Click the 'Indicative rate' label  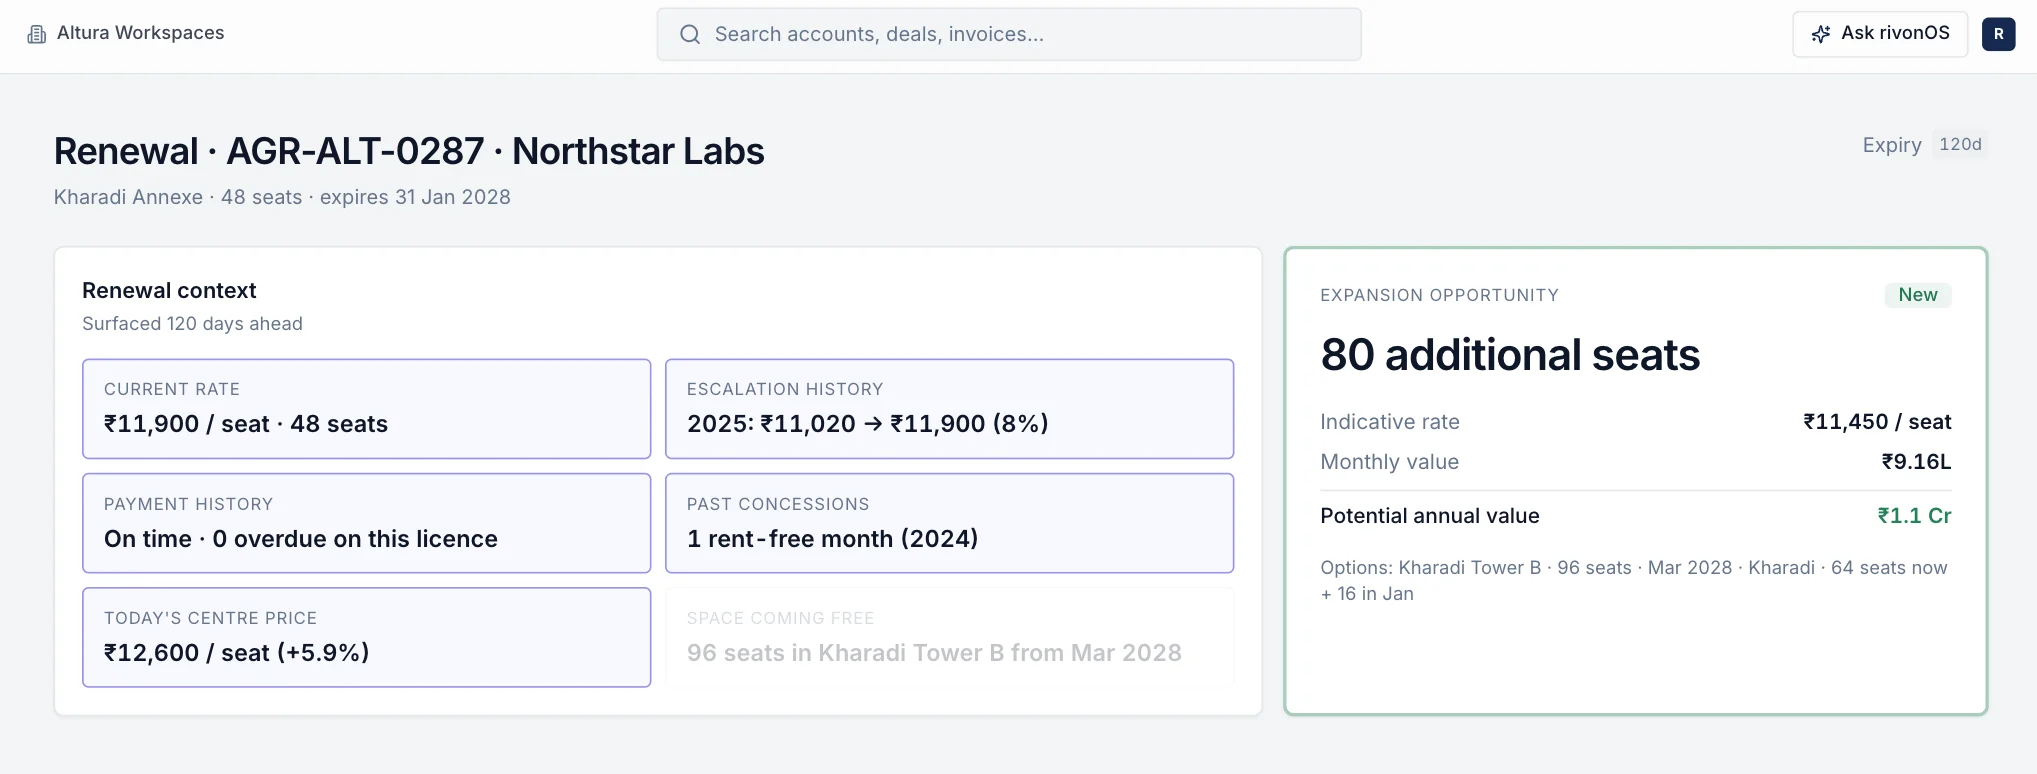click(x=1390, y=422)
